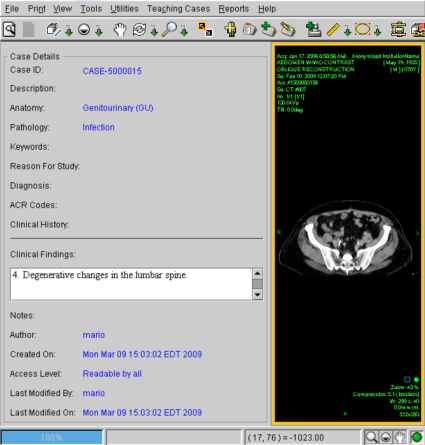Open the File menu
425x445 pixels.
tap(12, 9)
